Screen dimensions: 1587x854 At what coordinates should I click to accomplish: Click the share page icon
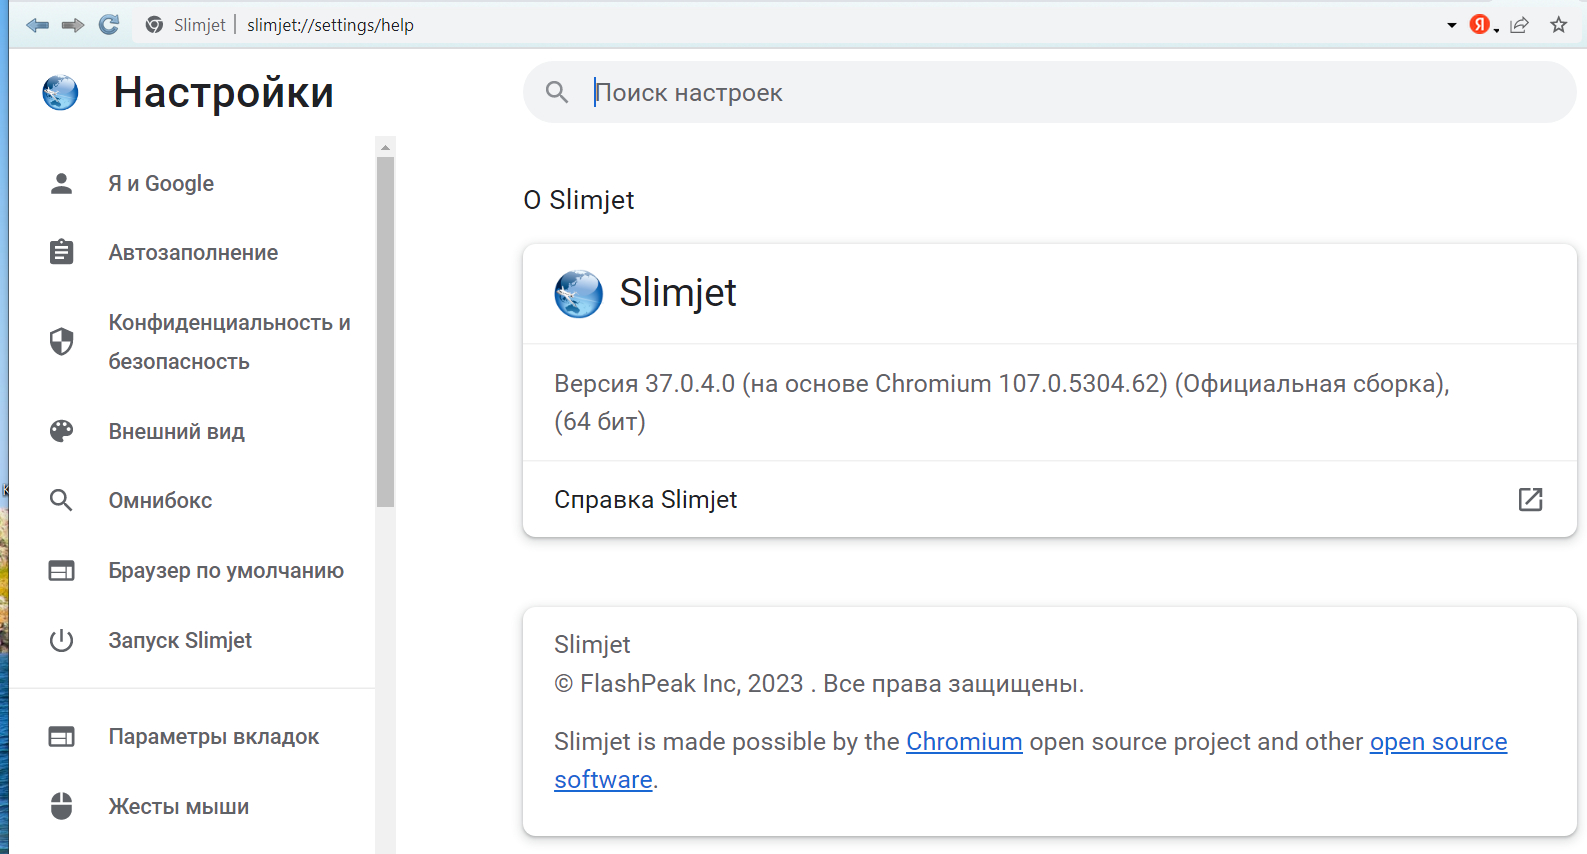pyautogui.click(x=1520, y=25)
